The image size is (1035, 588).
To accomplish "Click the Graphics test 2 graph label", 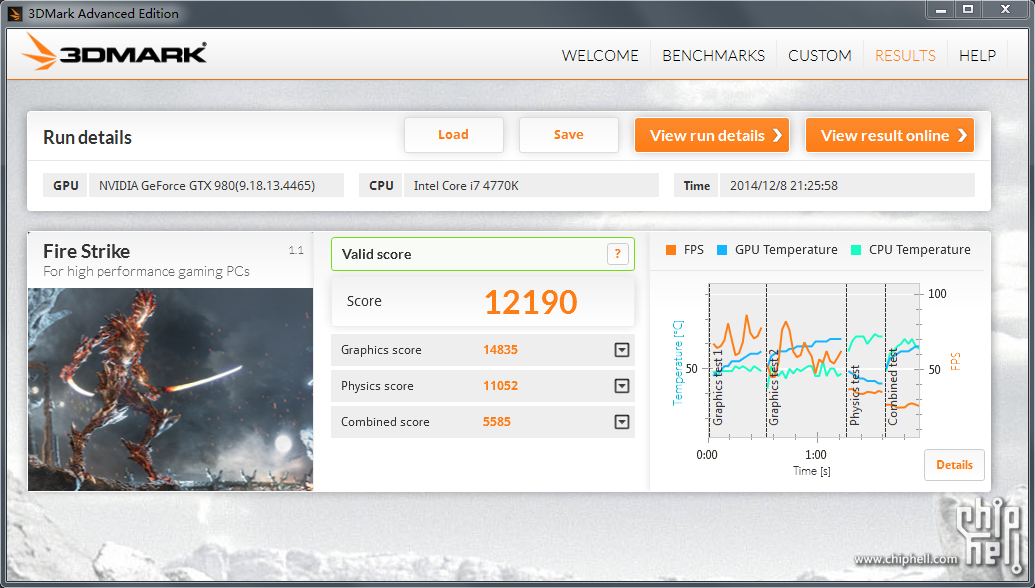I will pos(774,387).
